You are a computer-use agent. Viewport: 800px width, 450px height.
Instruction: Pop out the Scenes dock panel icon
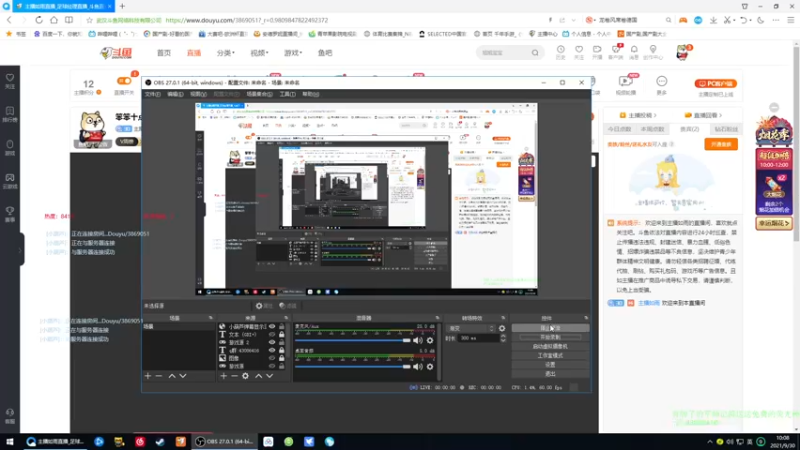(211, 318)
